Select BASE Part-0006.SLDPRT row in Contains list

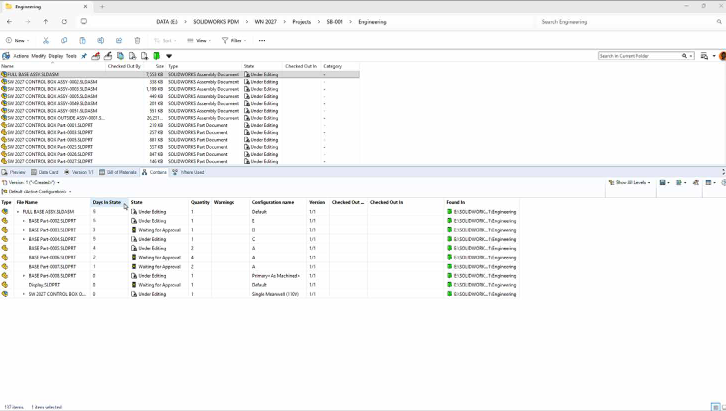pyautogui.click(x=259, y=258)
